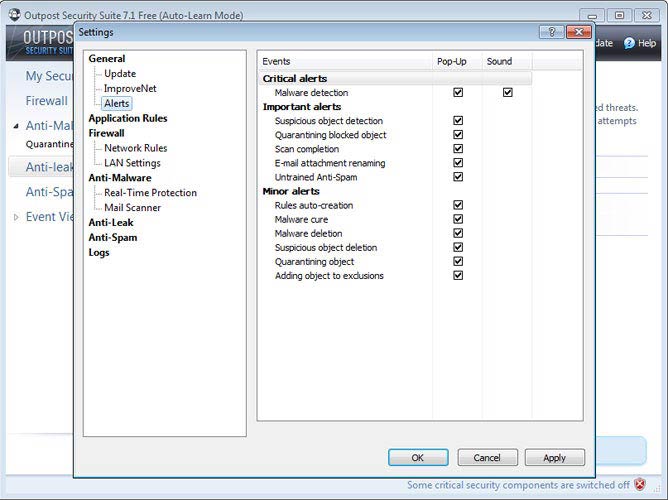Click the Cancel button
Image resolution: width=668 pixels, height=500 pixels.
click(487, 457)
